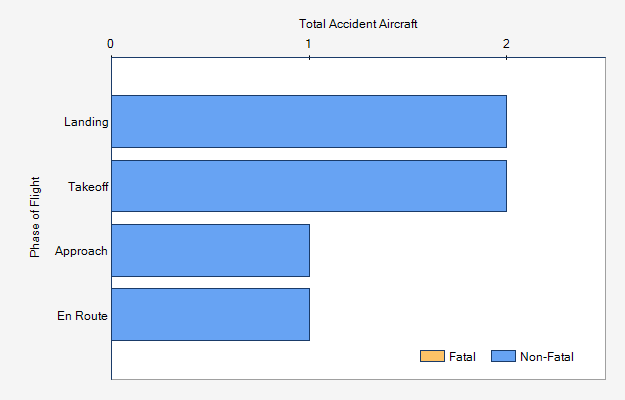
Task: Click empty plot area right of En Route bar
Action: [x=457, y=315]
